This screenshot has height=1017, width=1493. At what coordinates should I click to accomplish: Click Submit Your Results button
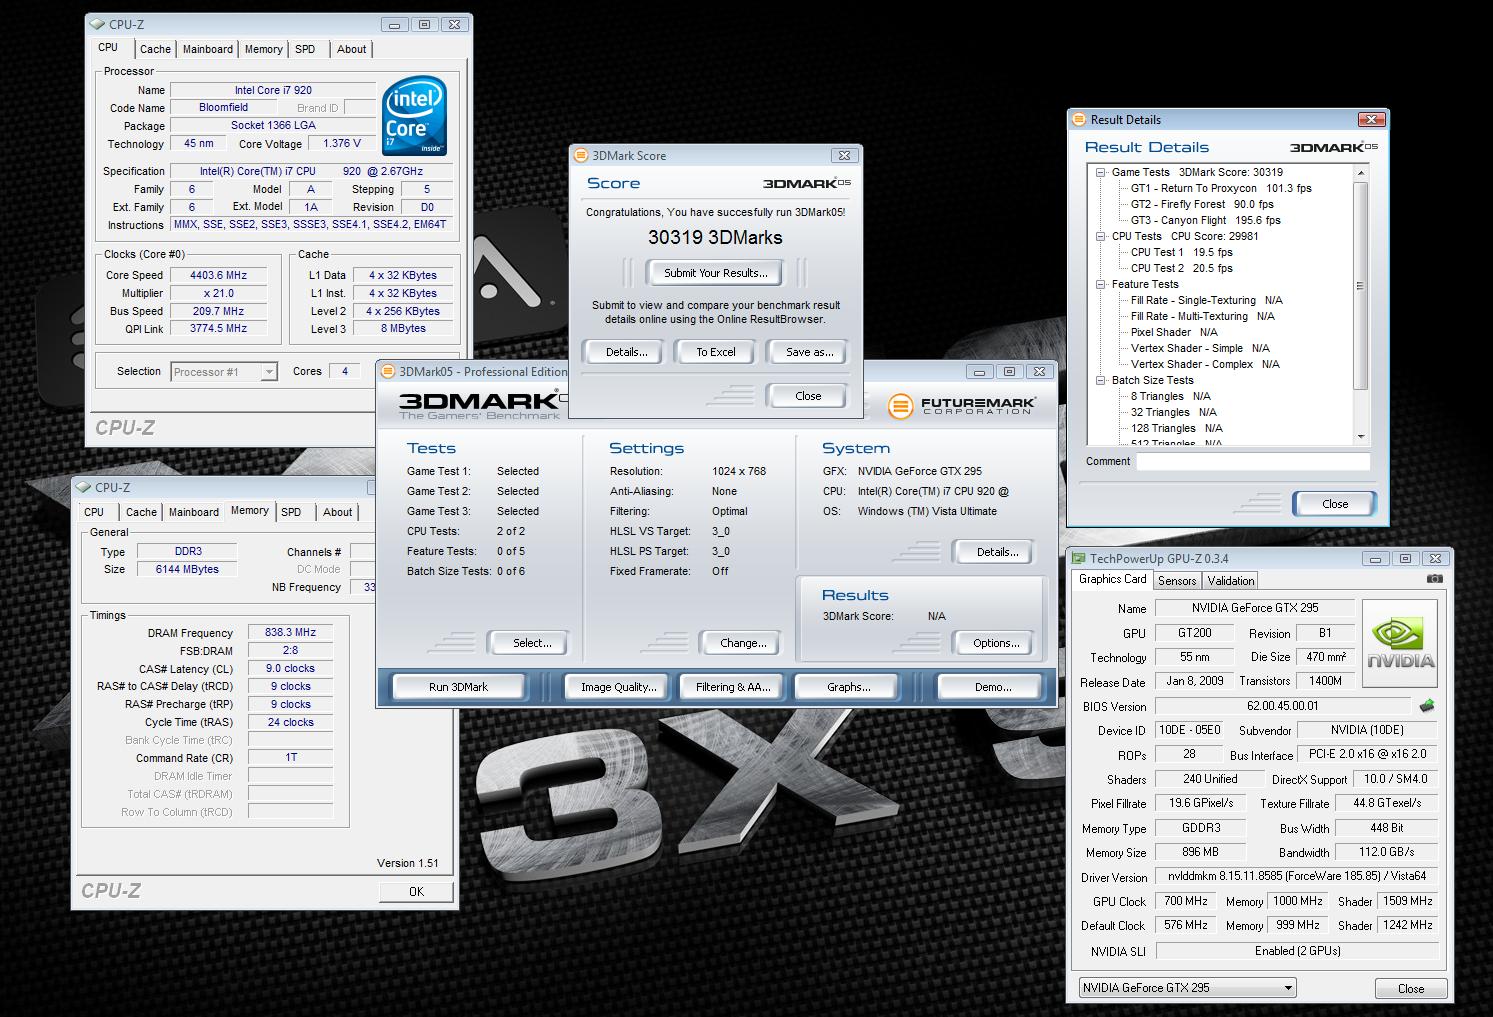tap(715, 273)
